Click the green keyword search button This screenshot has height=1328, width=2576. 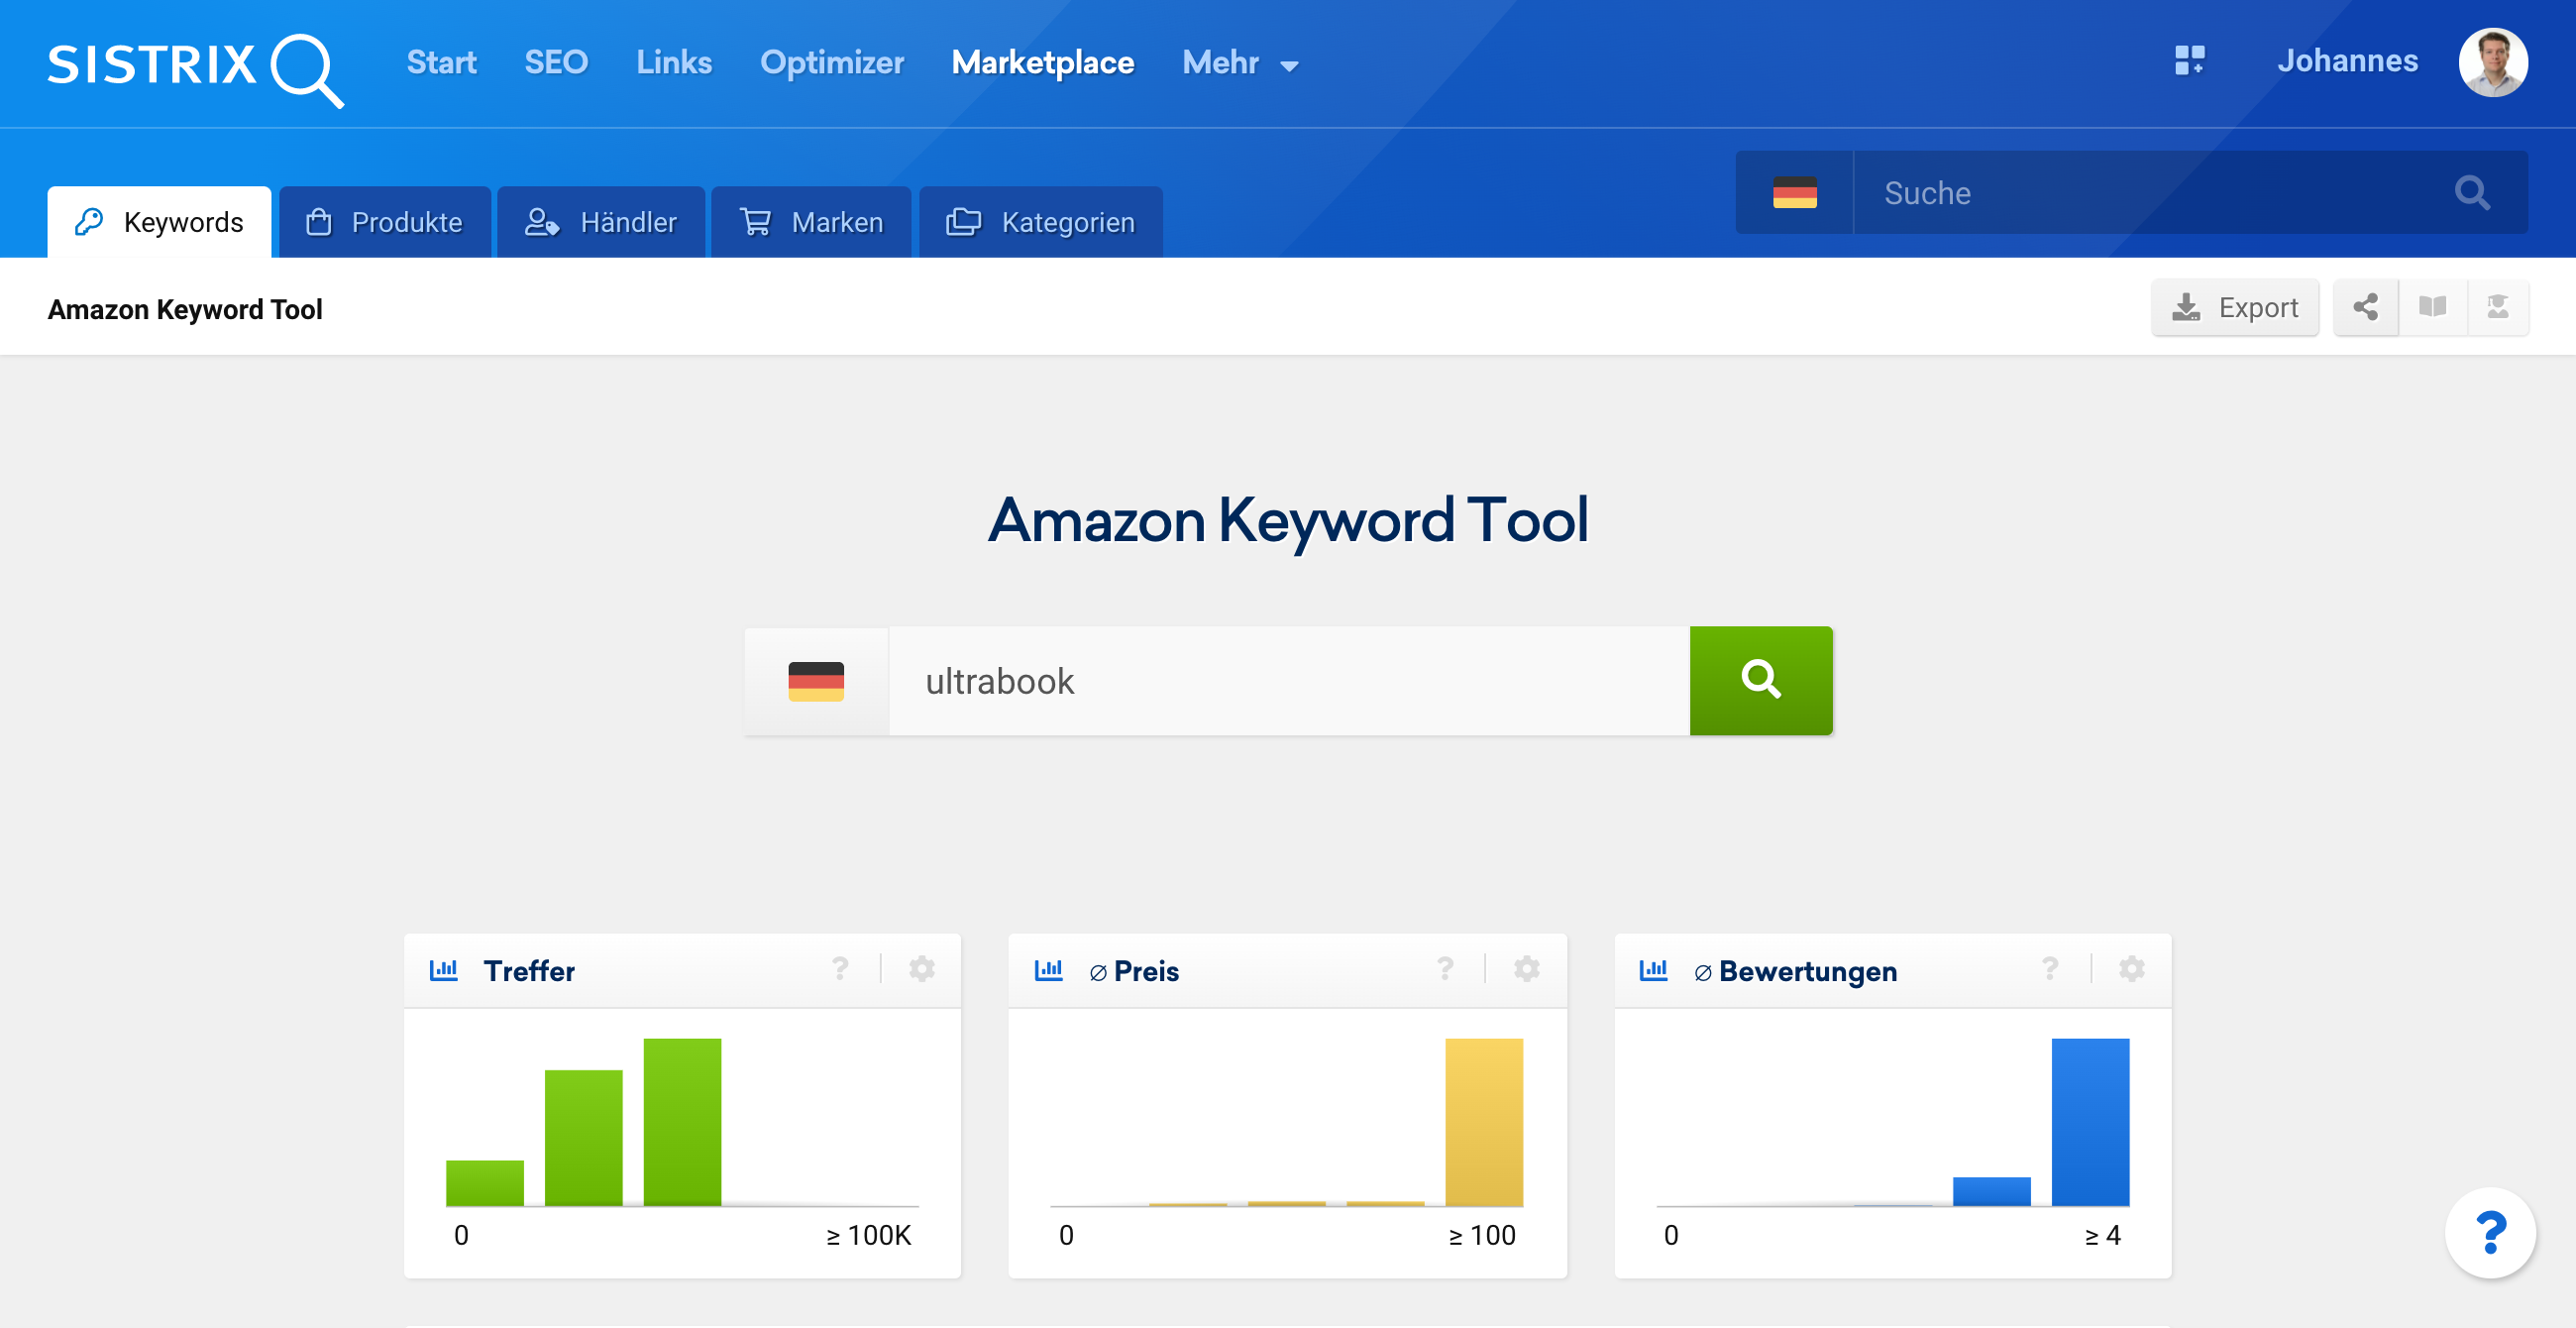tap(1760, 680)
